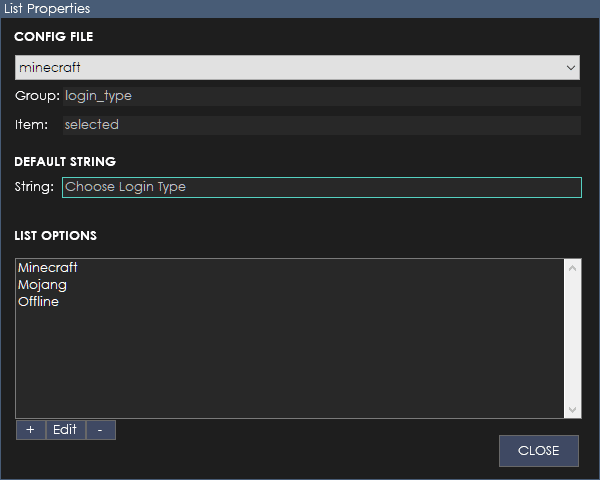Image resolution: width=600 pixels, height=480 pixels.
Task: Open the minecraft config file dropdown
Action: (x=297, y=68)
